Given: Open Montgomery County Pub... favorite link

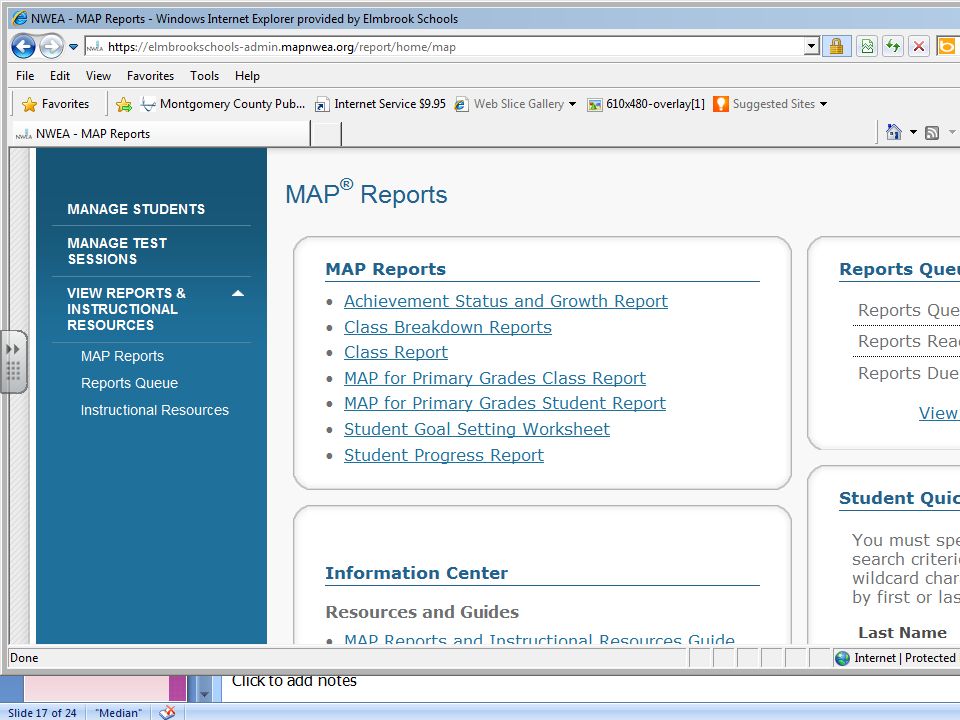Looking at the screenshot, I should tap(223, 104).
